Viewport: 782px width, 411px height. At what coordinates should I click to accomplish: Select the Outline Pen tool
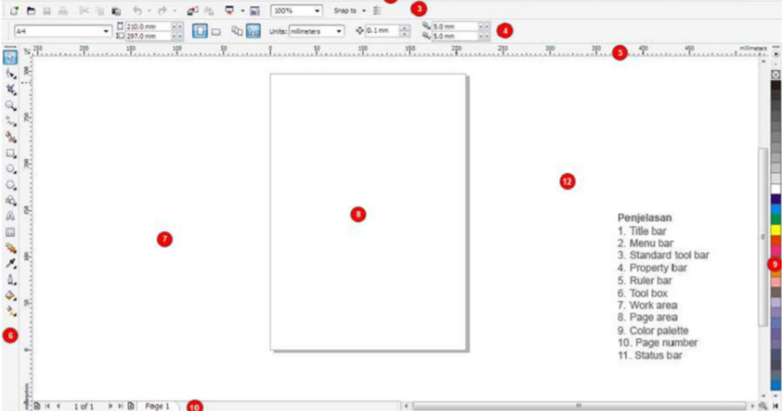coord(10,280)
